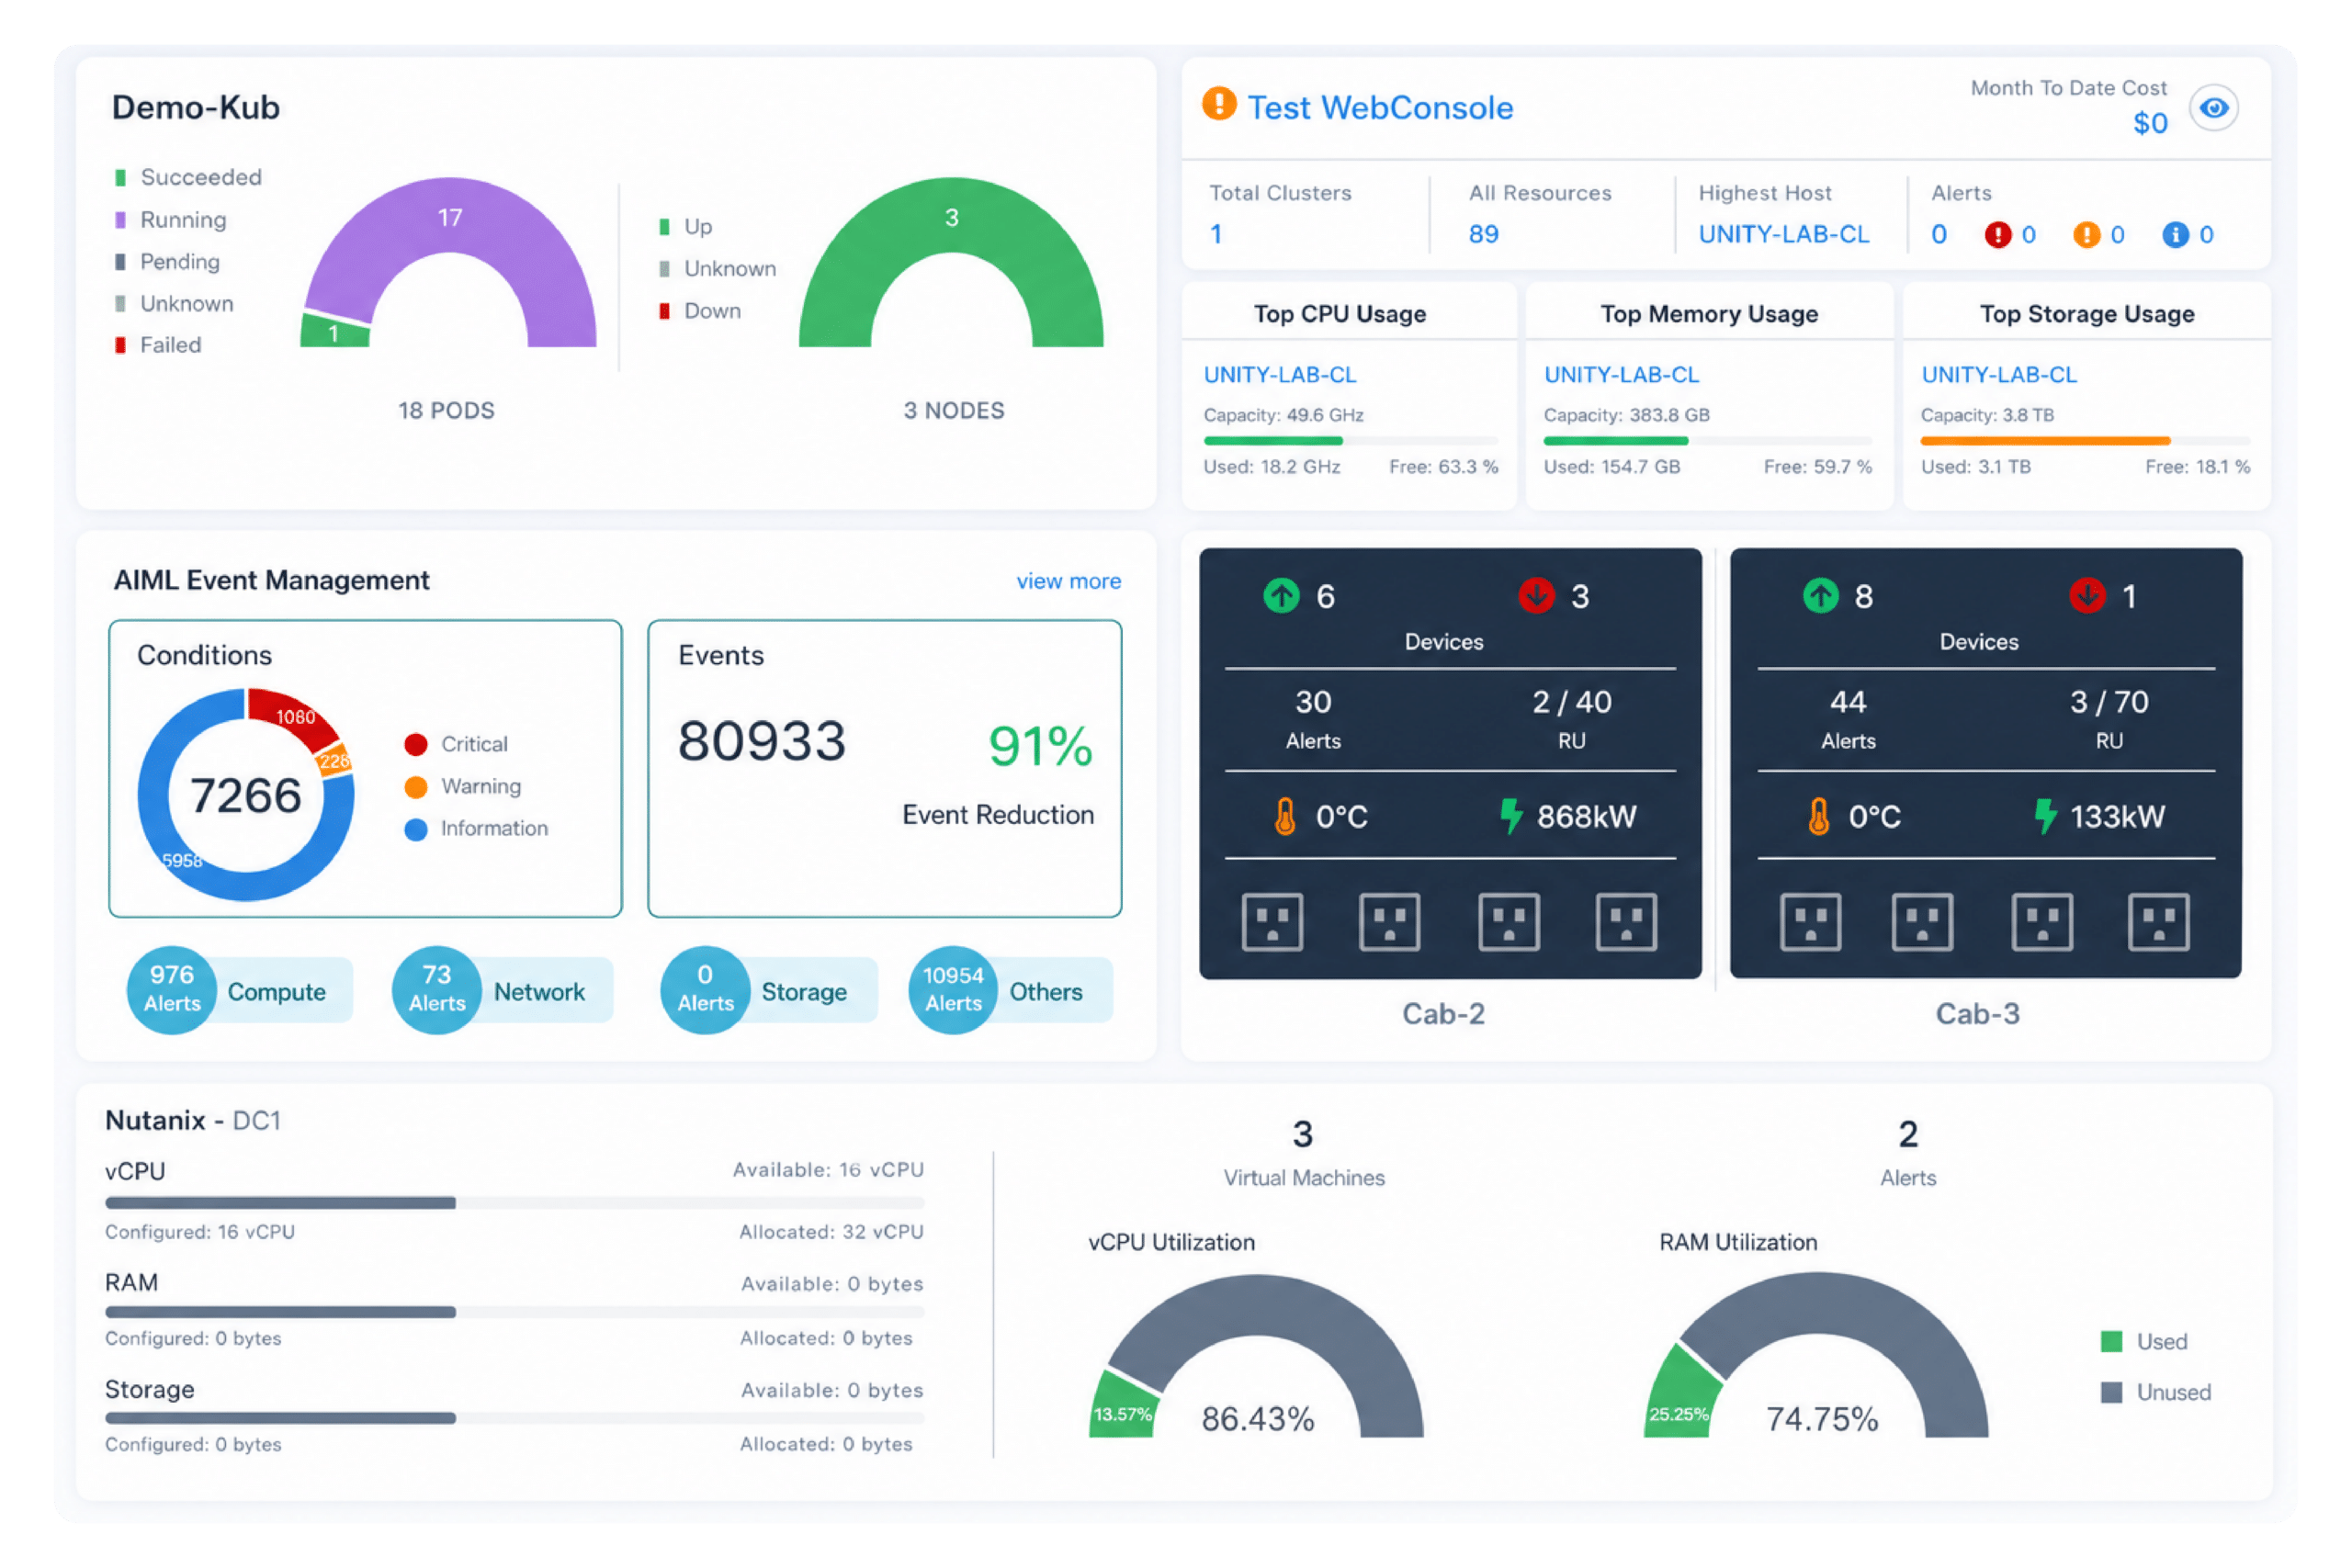Image resolution: width=2352 pixels, height=1568 pixels.
Task: Click the red down-arrow devices icon in Cab-3
Action: coord(2087,596)
